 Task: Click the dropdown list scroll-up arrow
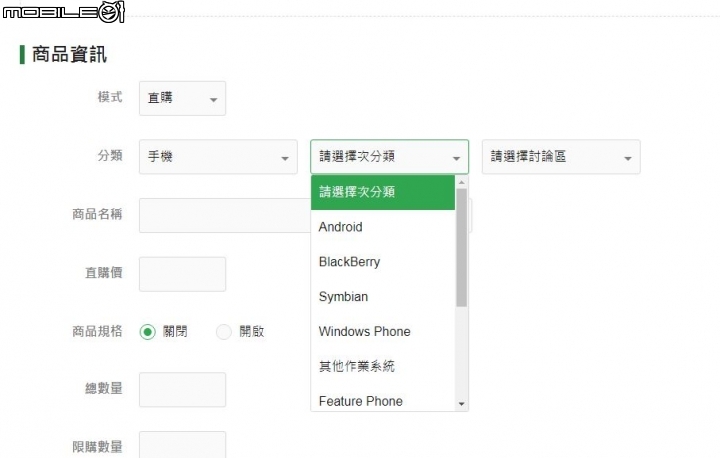coord(461,183)
